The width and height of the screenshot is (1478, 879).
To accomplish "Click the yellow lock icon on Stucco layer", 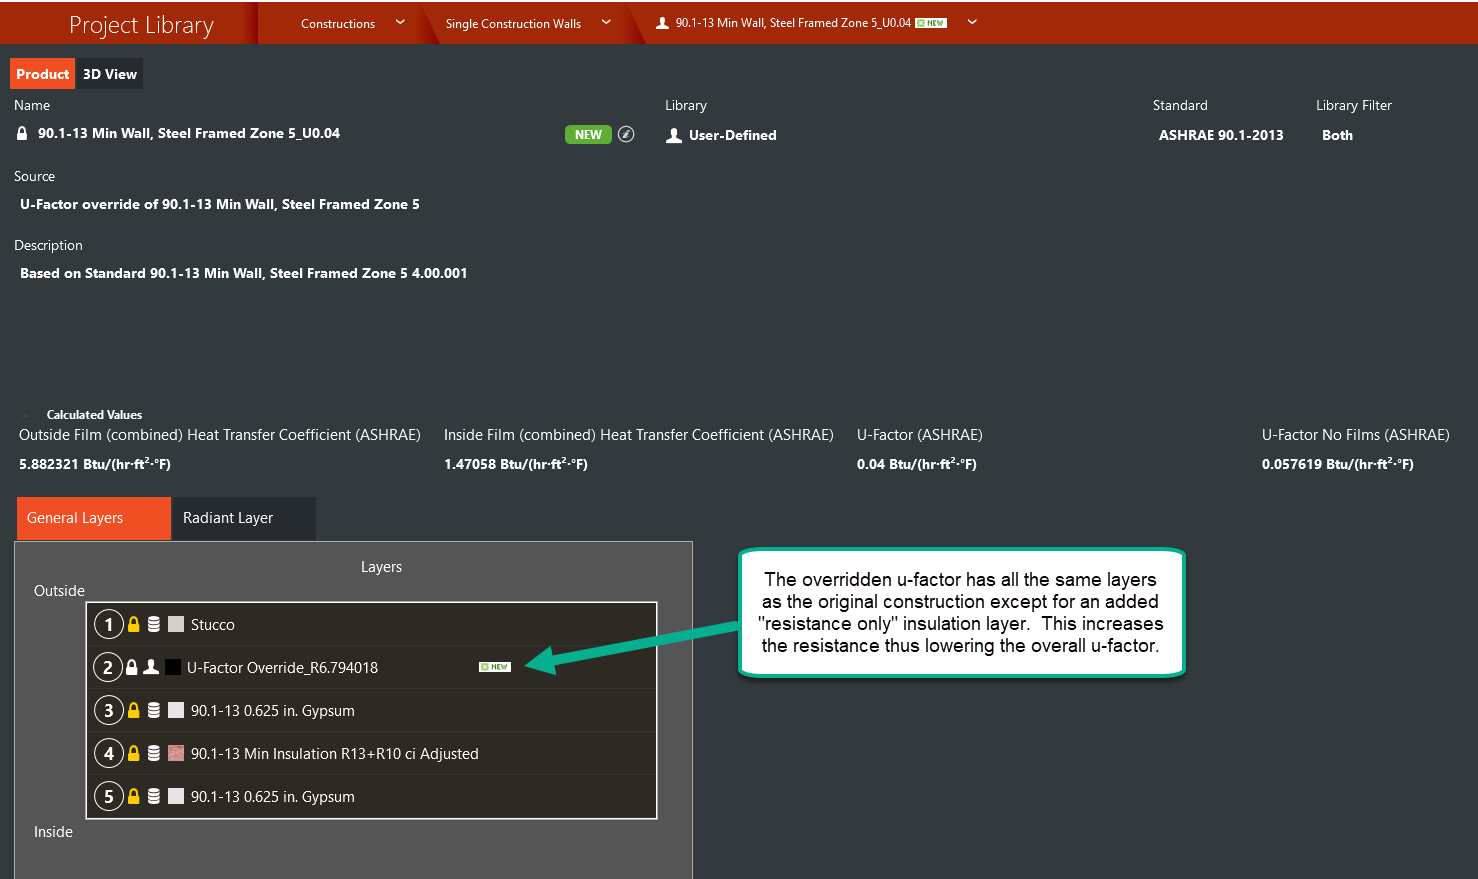I will tap(134, 624).
